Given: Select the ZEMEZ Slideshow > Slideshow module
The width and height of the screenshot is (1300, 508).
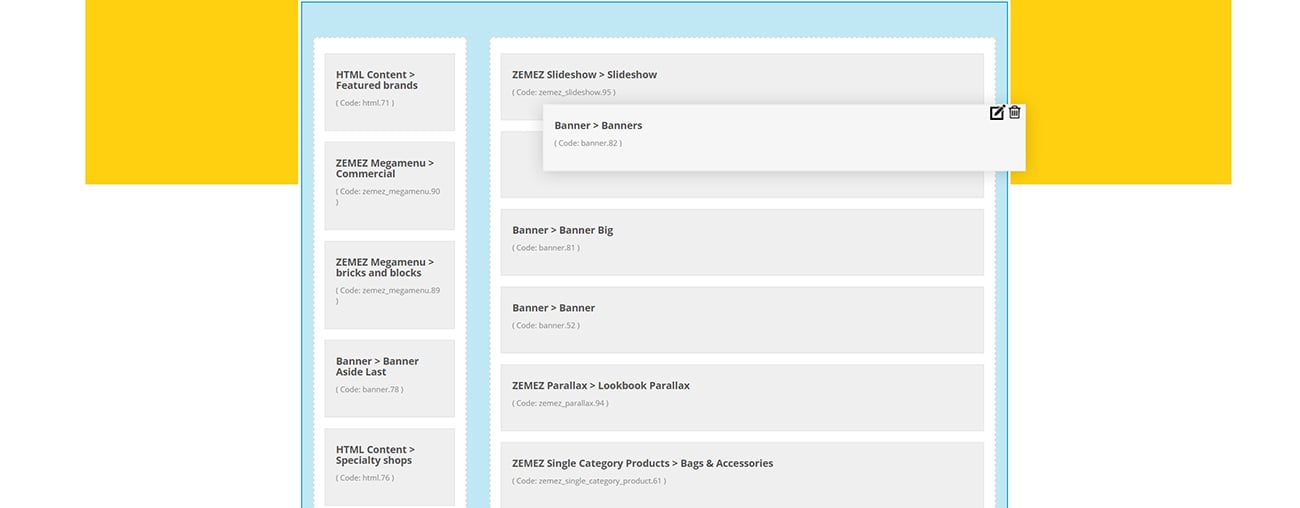Looking at the screenshot, I should point(742,87).
